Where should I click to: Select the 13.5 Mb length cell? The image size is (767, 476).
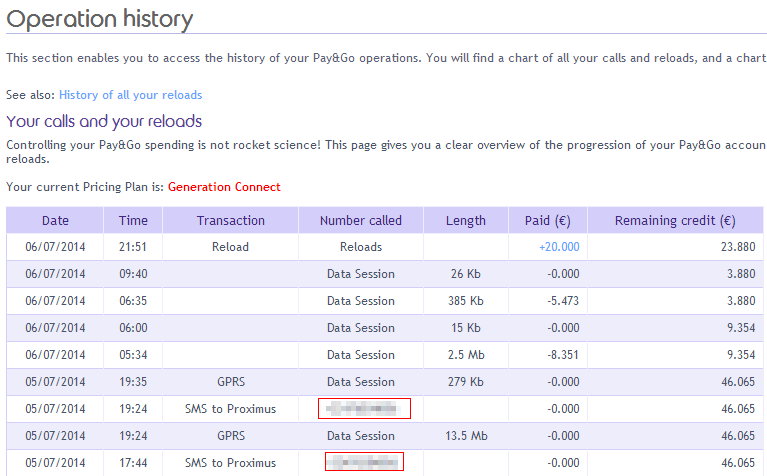pyautogui.click(x=465, y=436)
